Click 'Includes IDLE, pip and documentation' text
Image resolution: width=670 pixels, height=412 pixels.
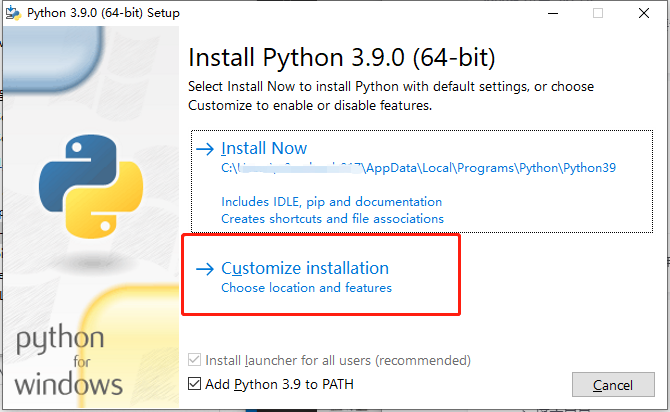327,201
